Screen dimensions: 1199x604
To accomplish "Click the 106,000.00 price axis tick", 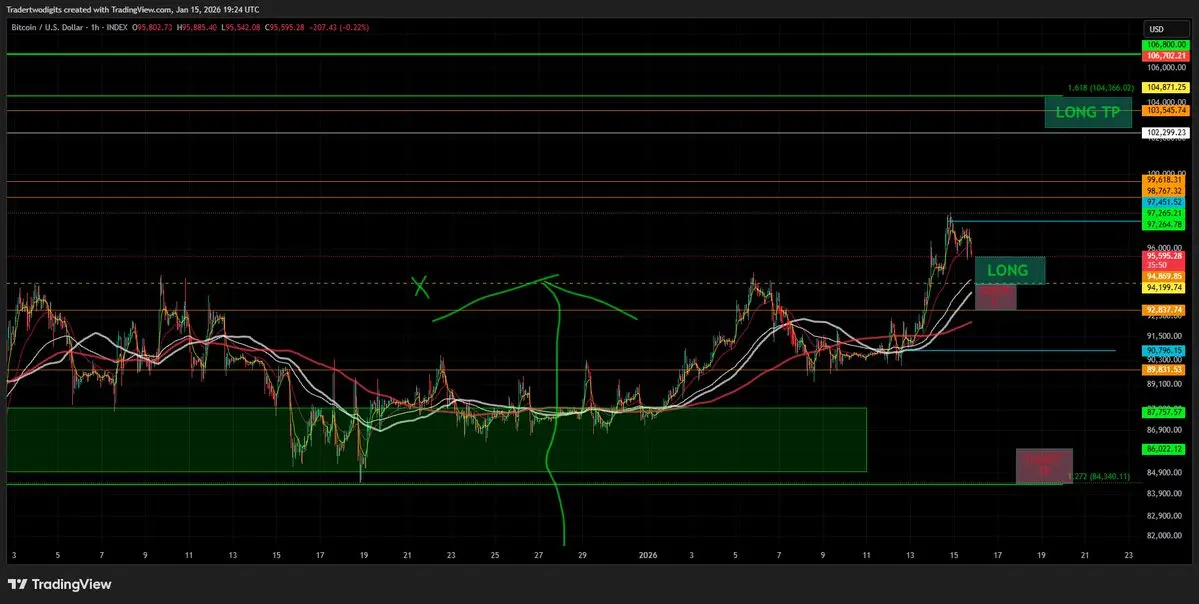I will point(1165,67).
